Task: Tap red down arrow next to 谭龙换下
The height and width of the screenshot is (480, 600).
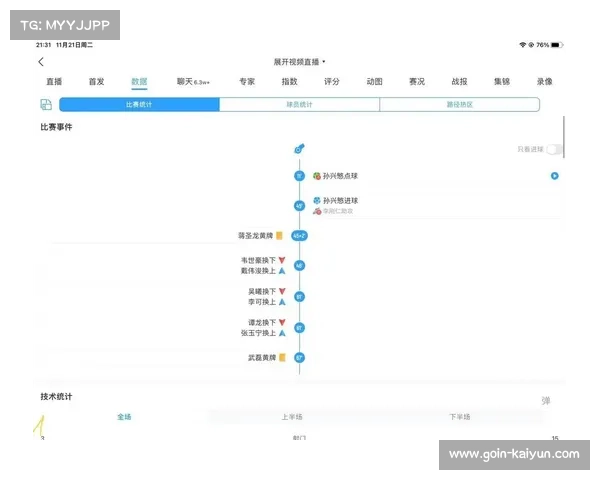Action: click(282, 322)
